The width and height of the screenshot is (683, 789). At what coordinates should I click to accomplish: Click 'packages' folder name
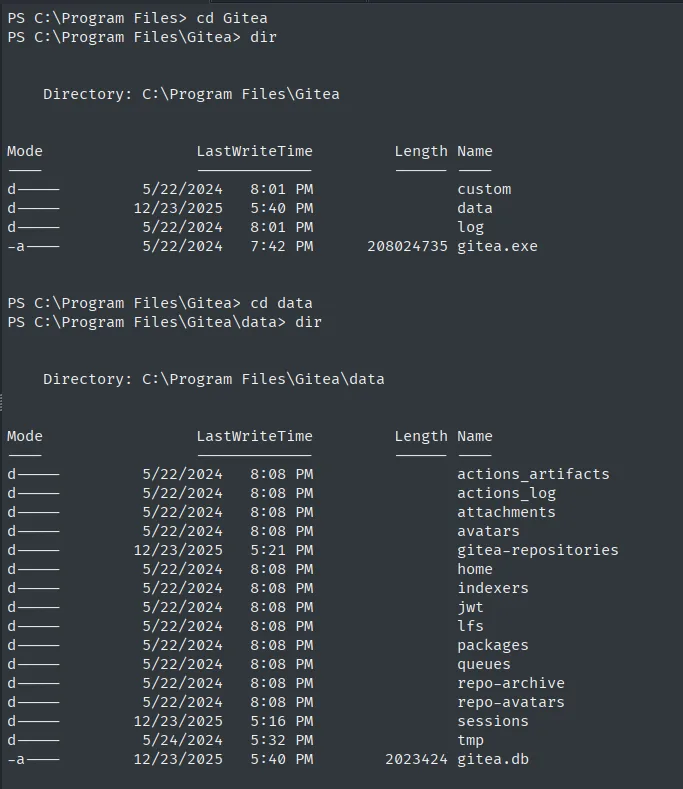(493, 646)
